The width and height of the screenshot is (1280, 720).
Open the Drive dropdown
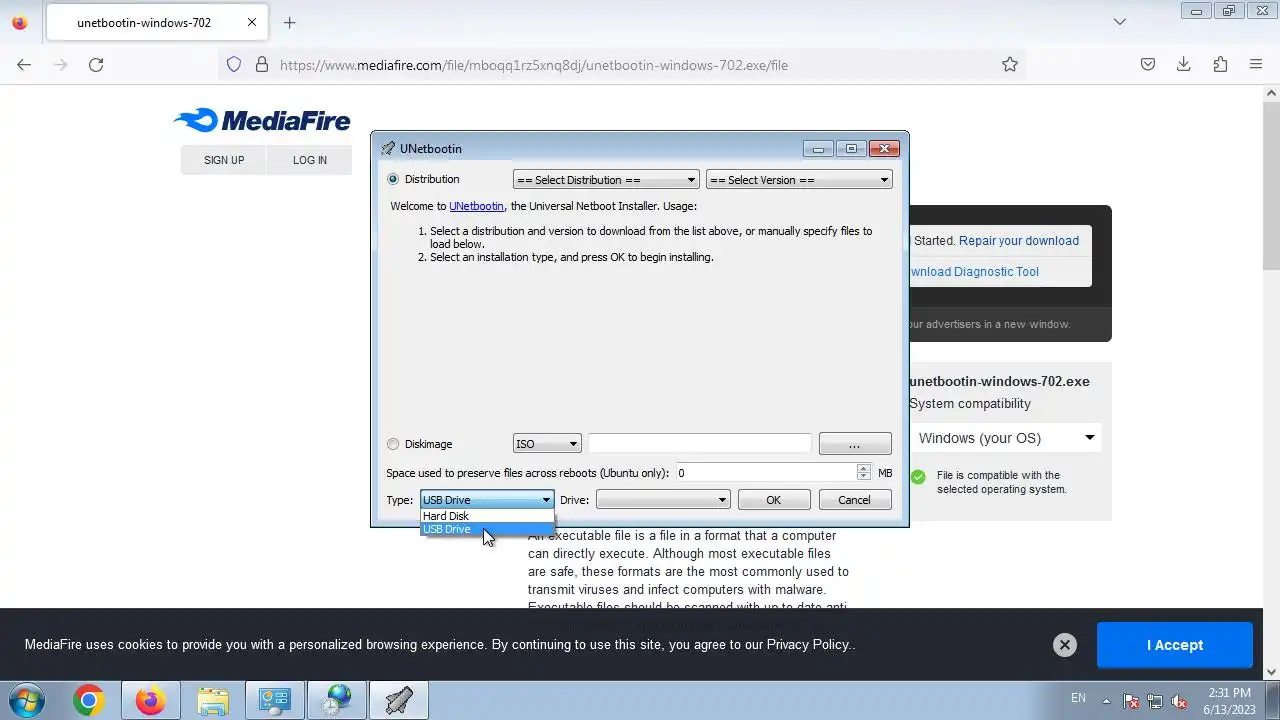(663, 500)
